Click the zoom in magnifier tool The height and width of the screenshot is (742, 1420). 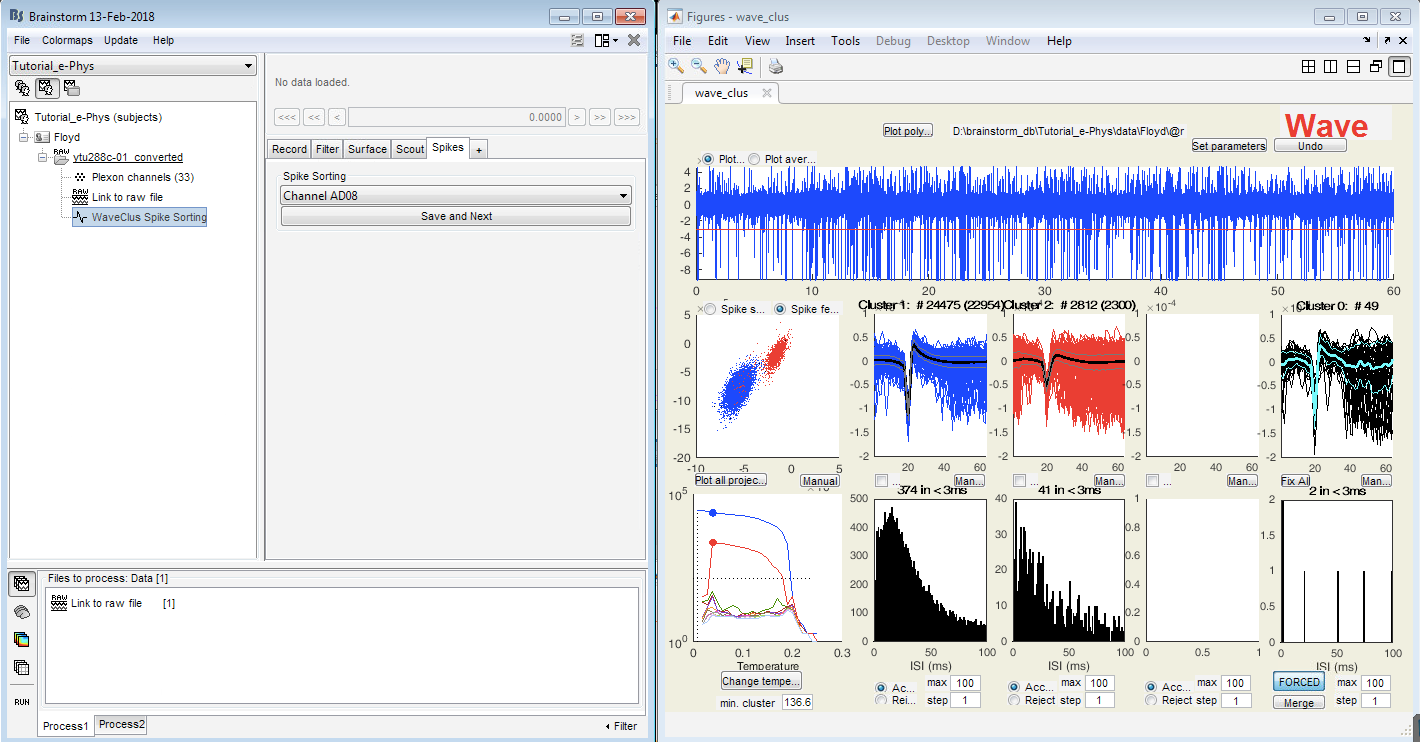click(x=677, y=66)
